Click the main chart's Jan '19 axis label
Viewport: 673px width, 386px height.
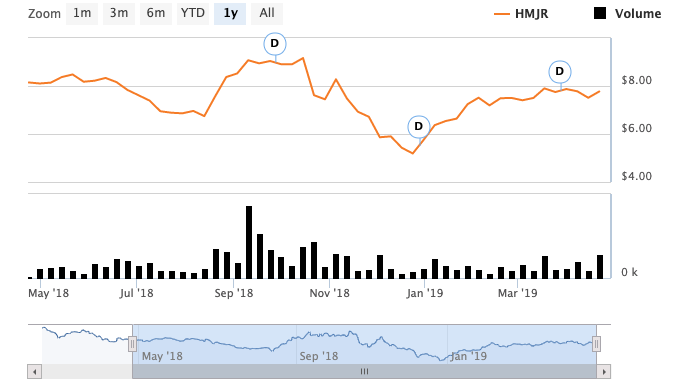tap(424, 293)
